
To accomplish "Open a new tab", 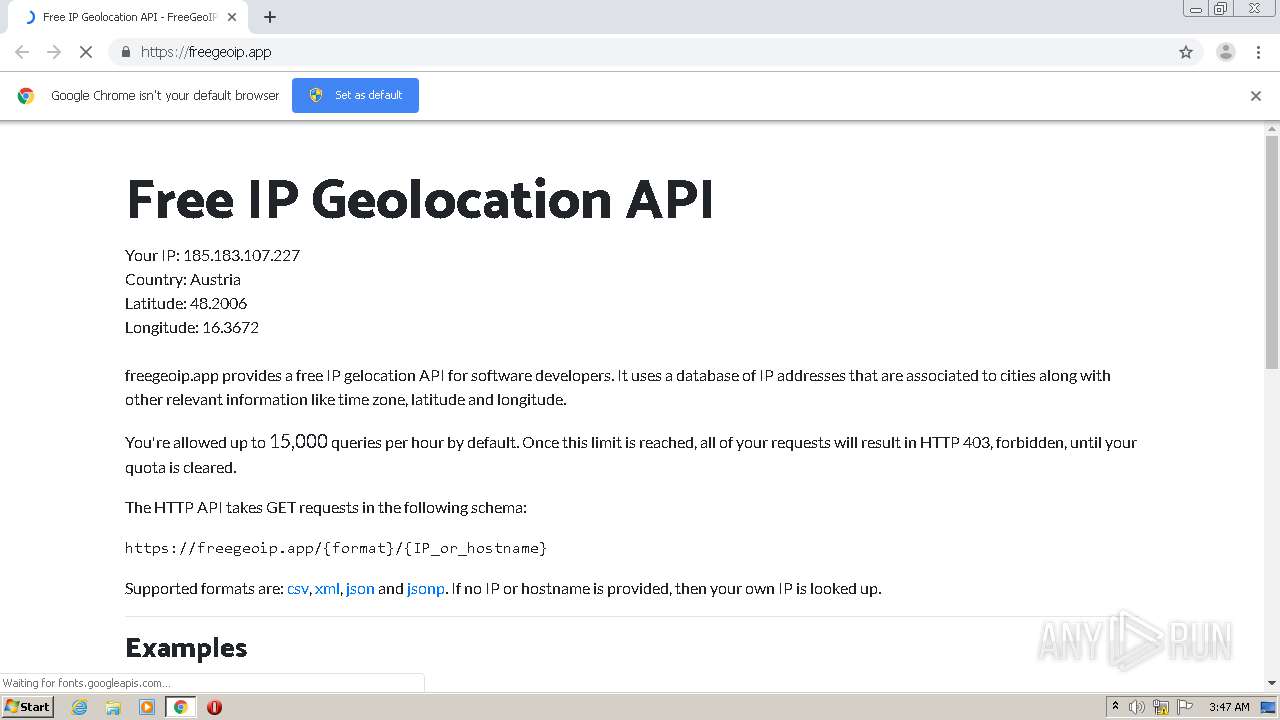I will pyautogui.click(x=270, y=17).
